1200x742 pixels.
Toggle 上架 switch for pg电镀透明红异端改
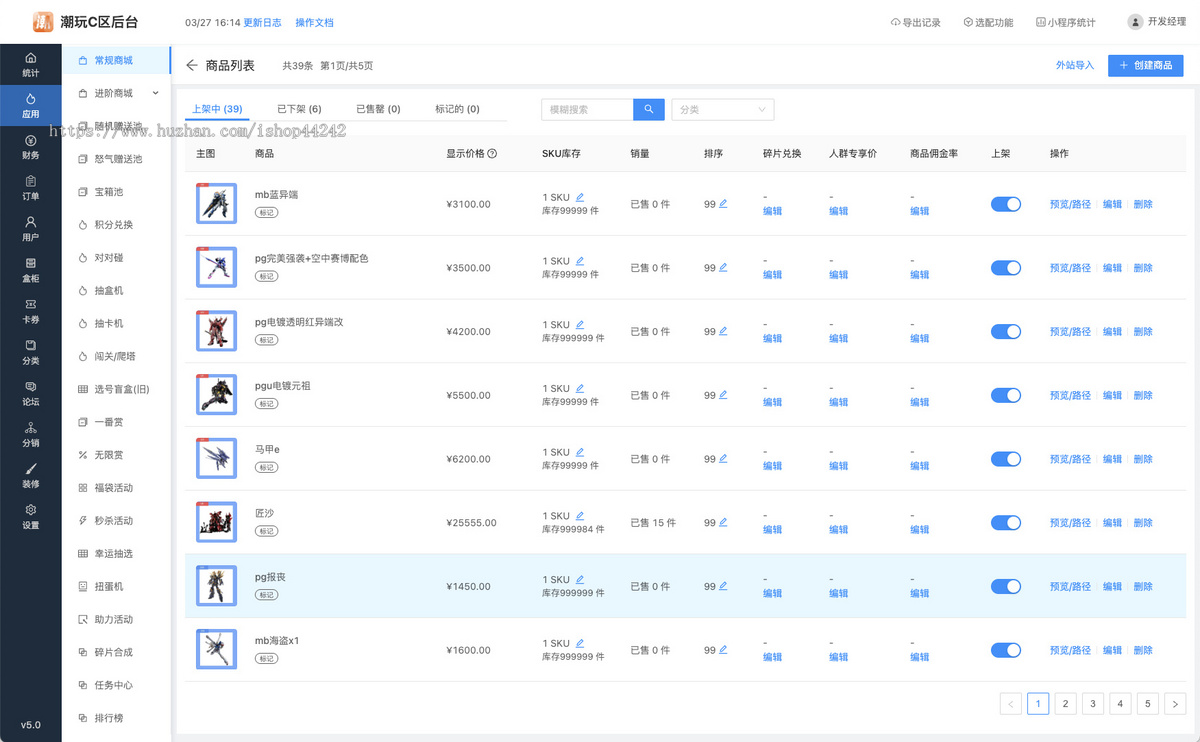[1006, 331]
